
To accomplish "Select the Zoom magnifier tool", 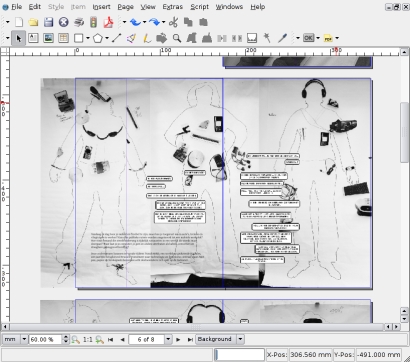I will (177, 38).
